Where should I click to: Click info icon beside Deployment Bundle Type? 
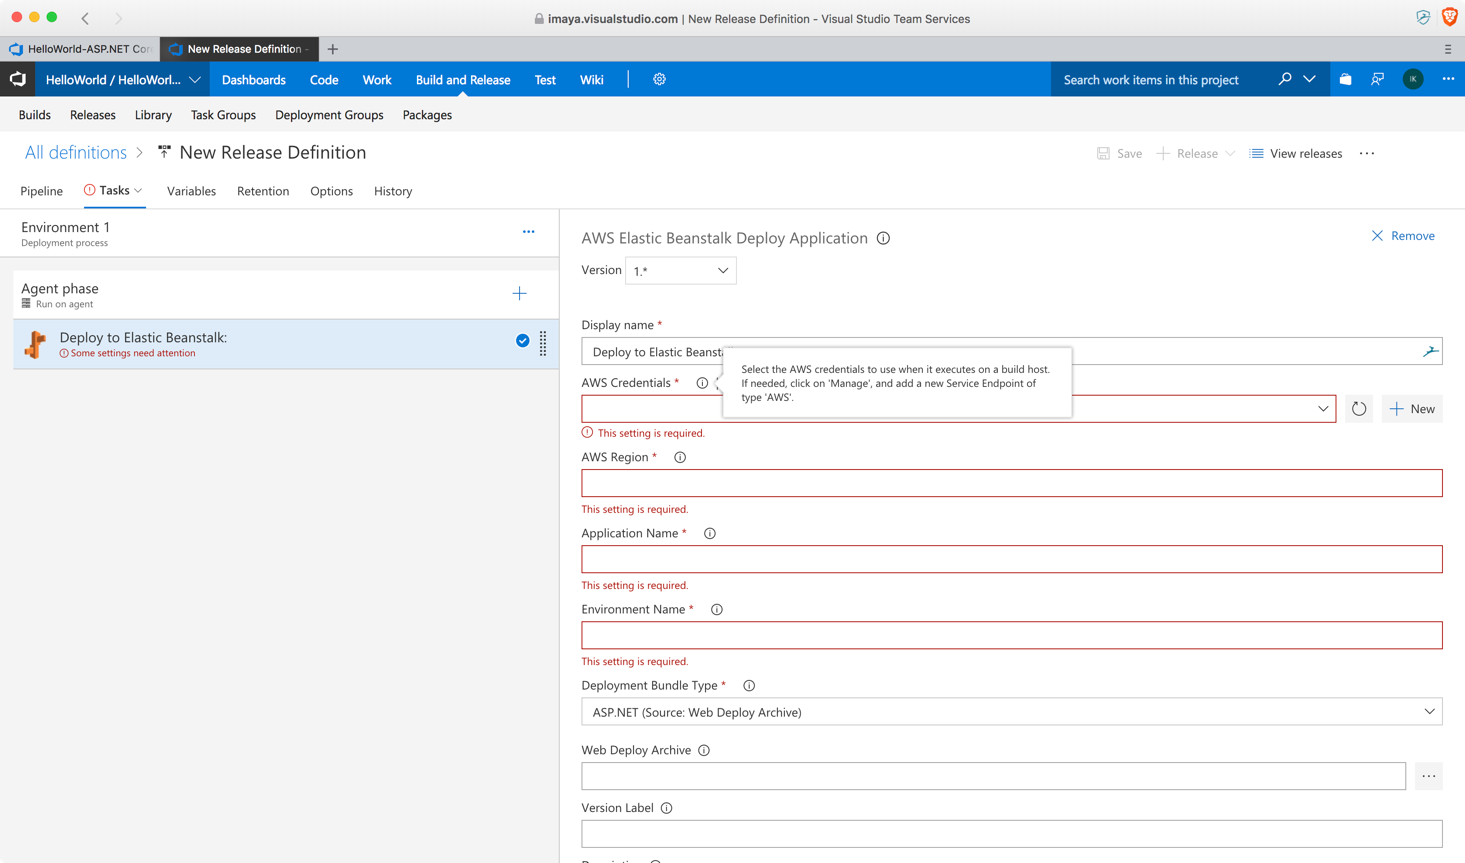[749, 685]
